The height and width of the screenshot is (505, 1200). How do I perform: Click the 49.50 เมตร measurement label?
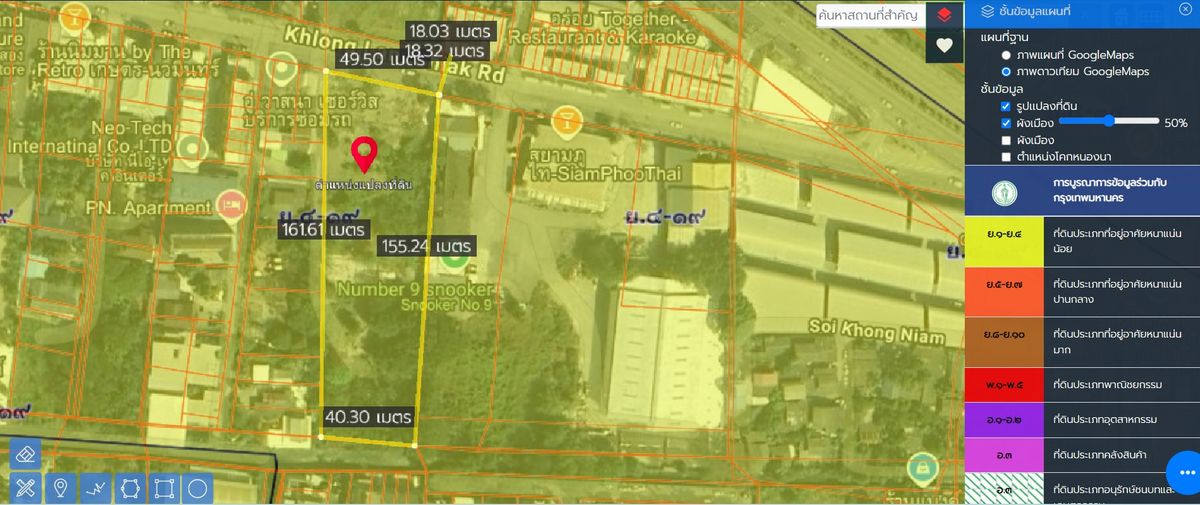pos(382,60)
